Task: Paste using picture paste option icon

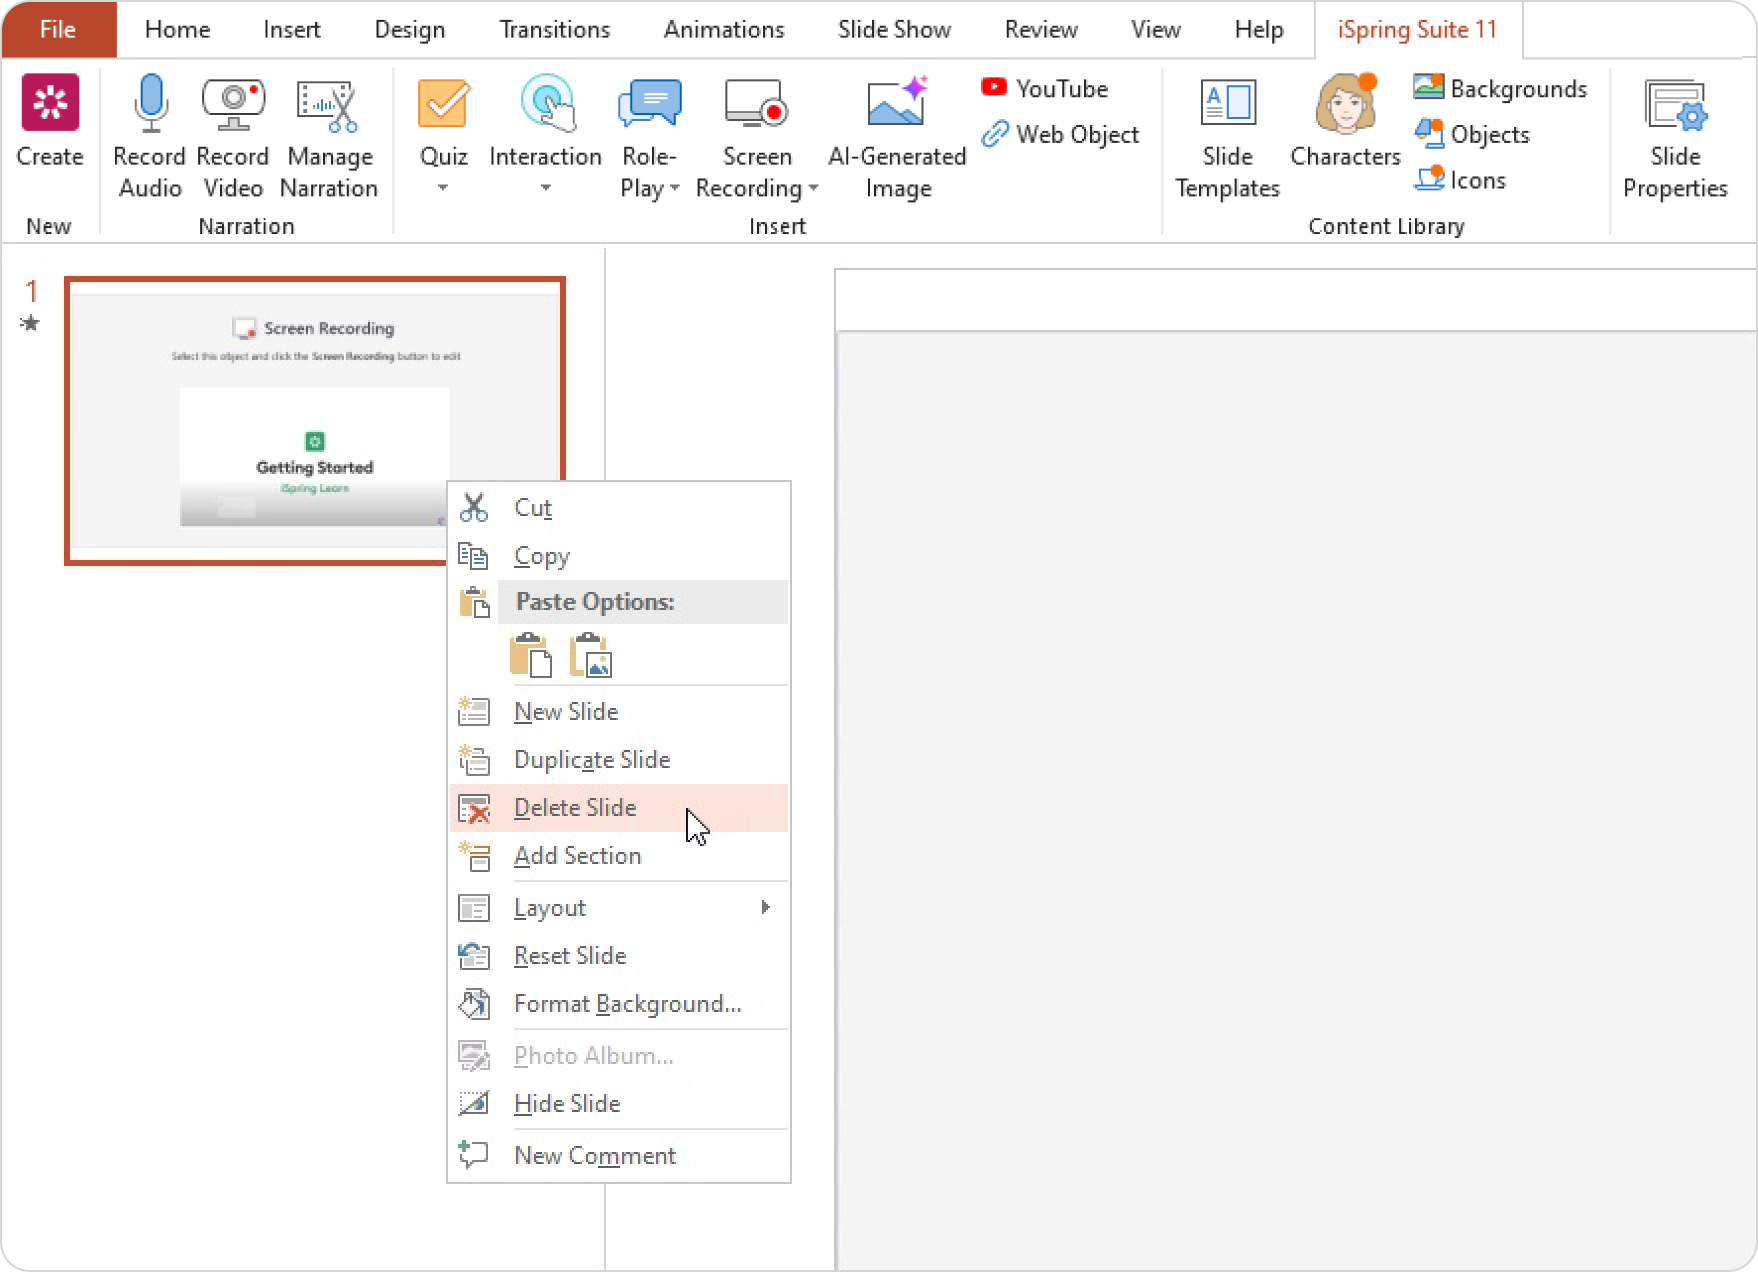Action: (x=591, y=656)
